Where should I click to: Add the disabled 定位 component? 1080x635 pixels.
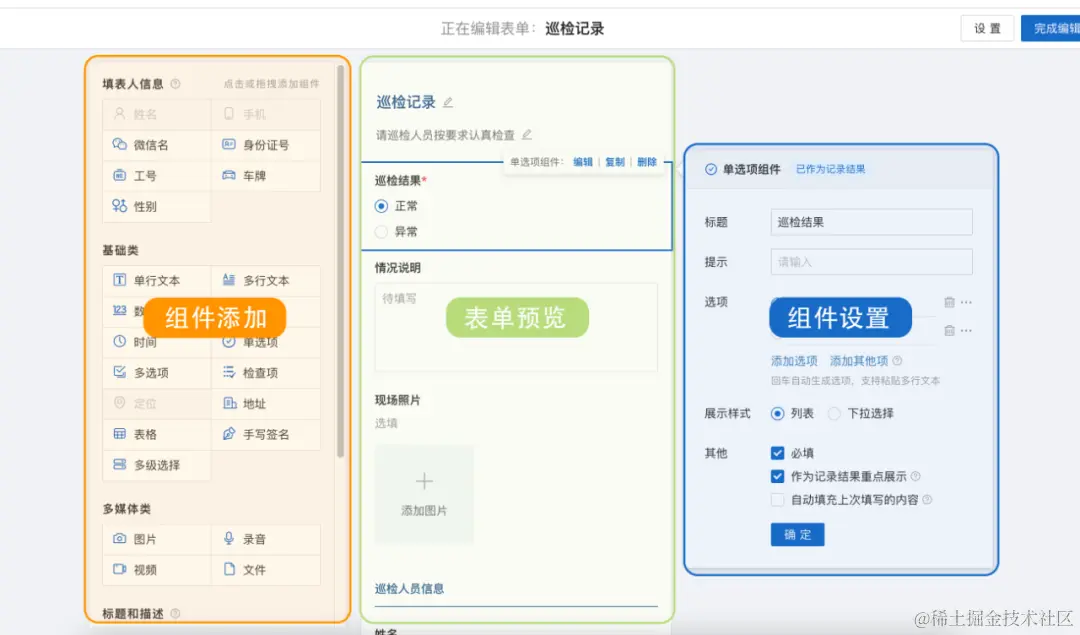point(156,404)
